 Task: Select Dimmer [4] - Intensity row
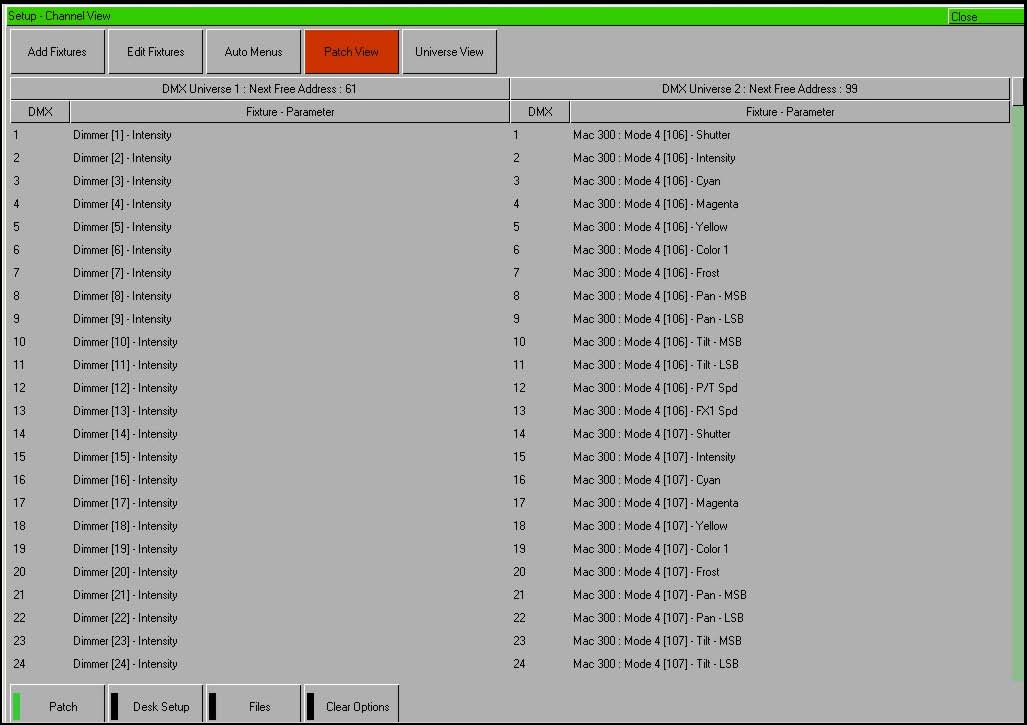(x=259, y=204)
